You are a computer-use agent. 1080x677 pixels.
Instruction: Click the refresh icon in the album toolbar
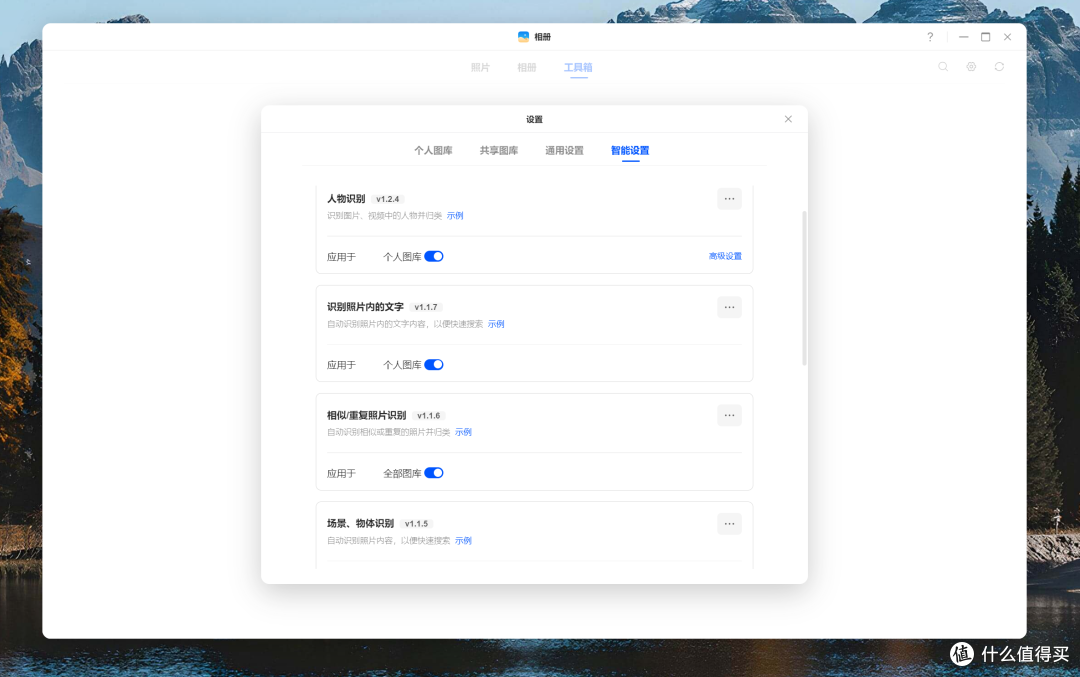click(999, 67)
